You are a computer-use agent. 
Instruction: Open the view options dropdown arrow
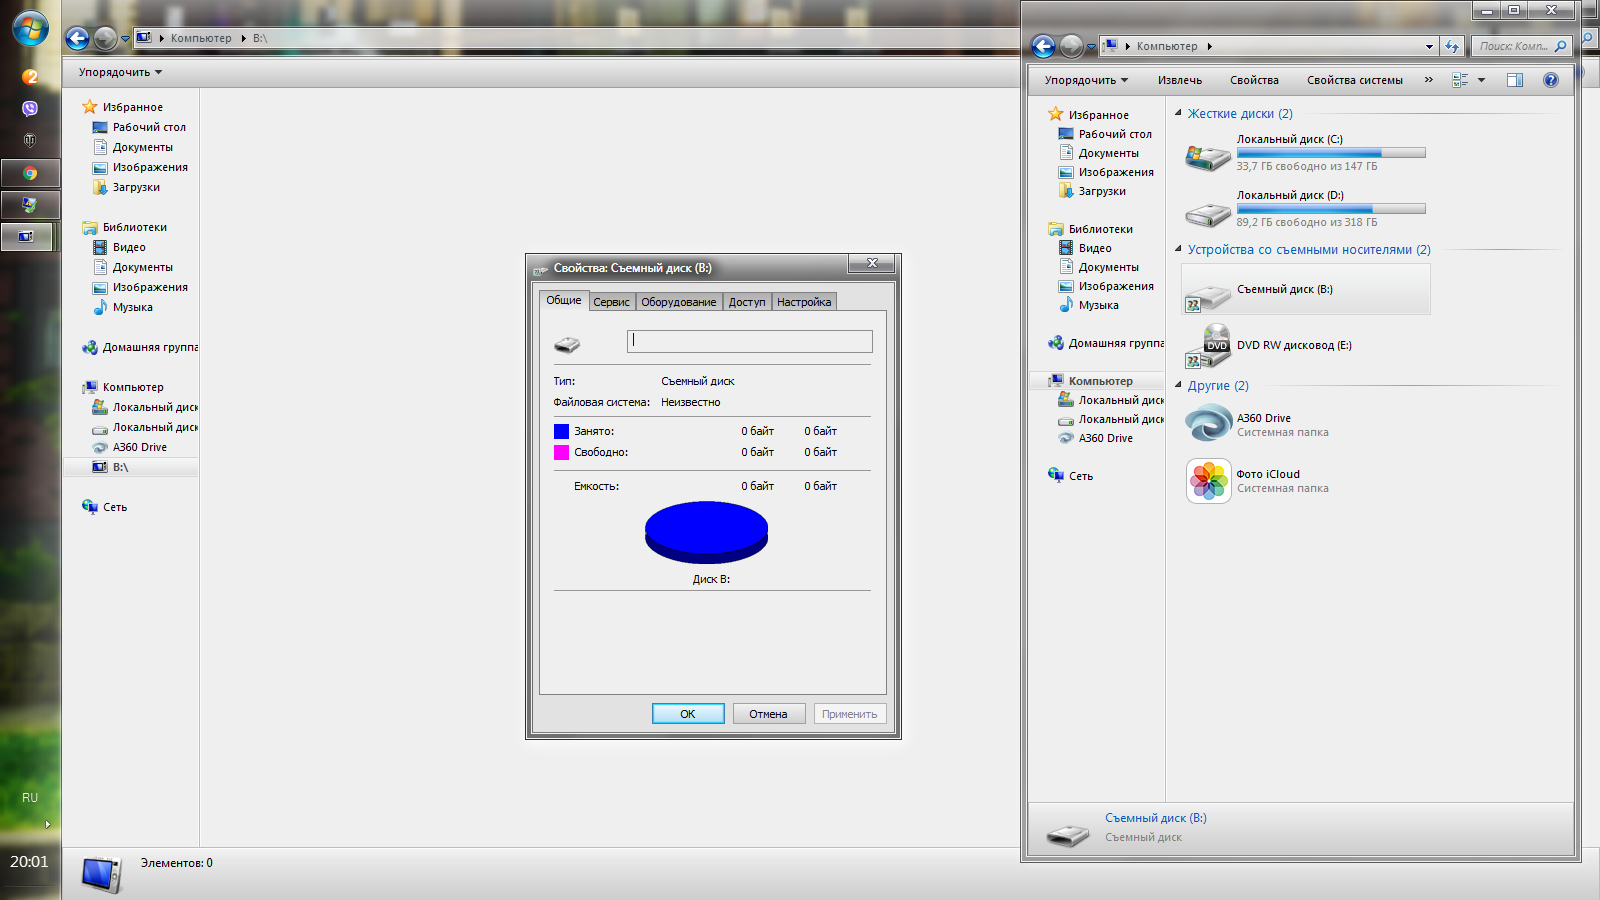[1481, 80]
